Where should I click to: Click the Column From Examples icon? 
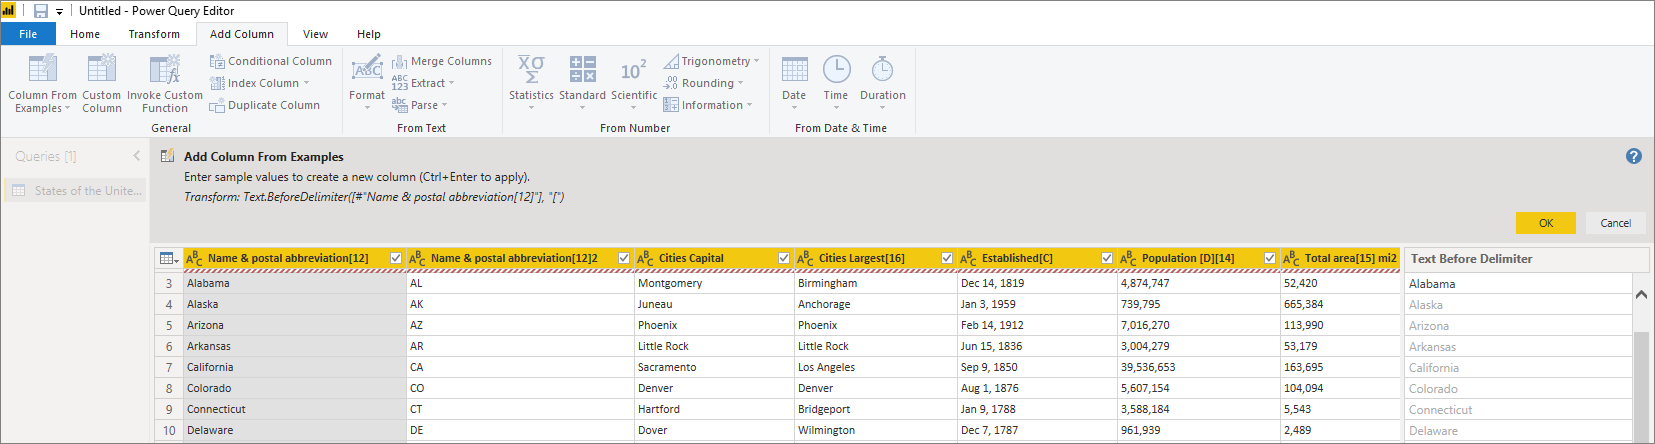click(43, 68)
